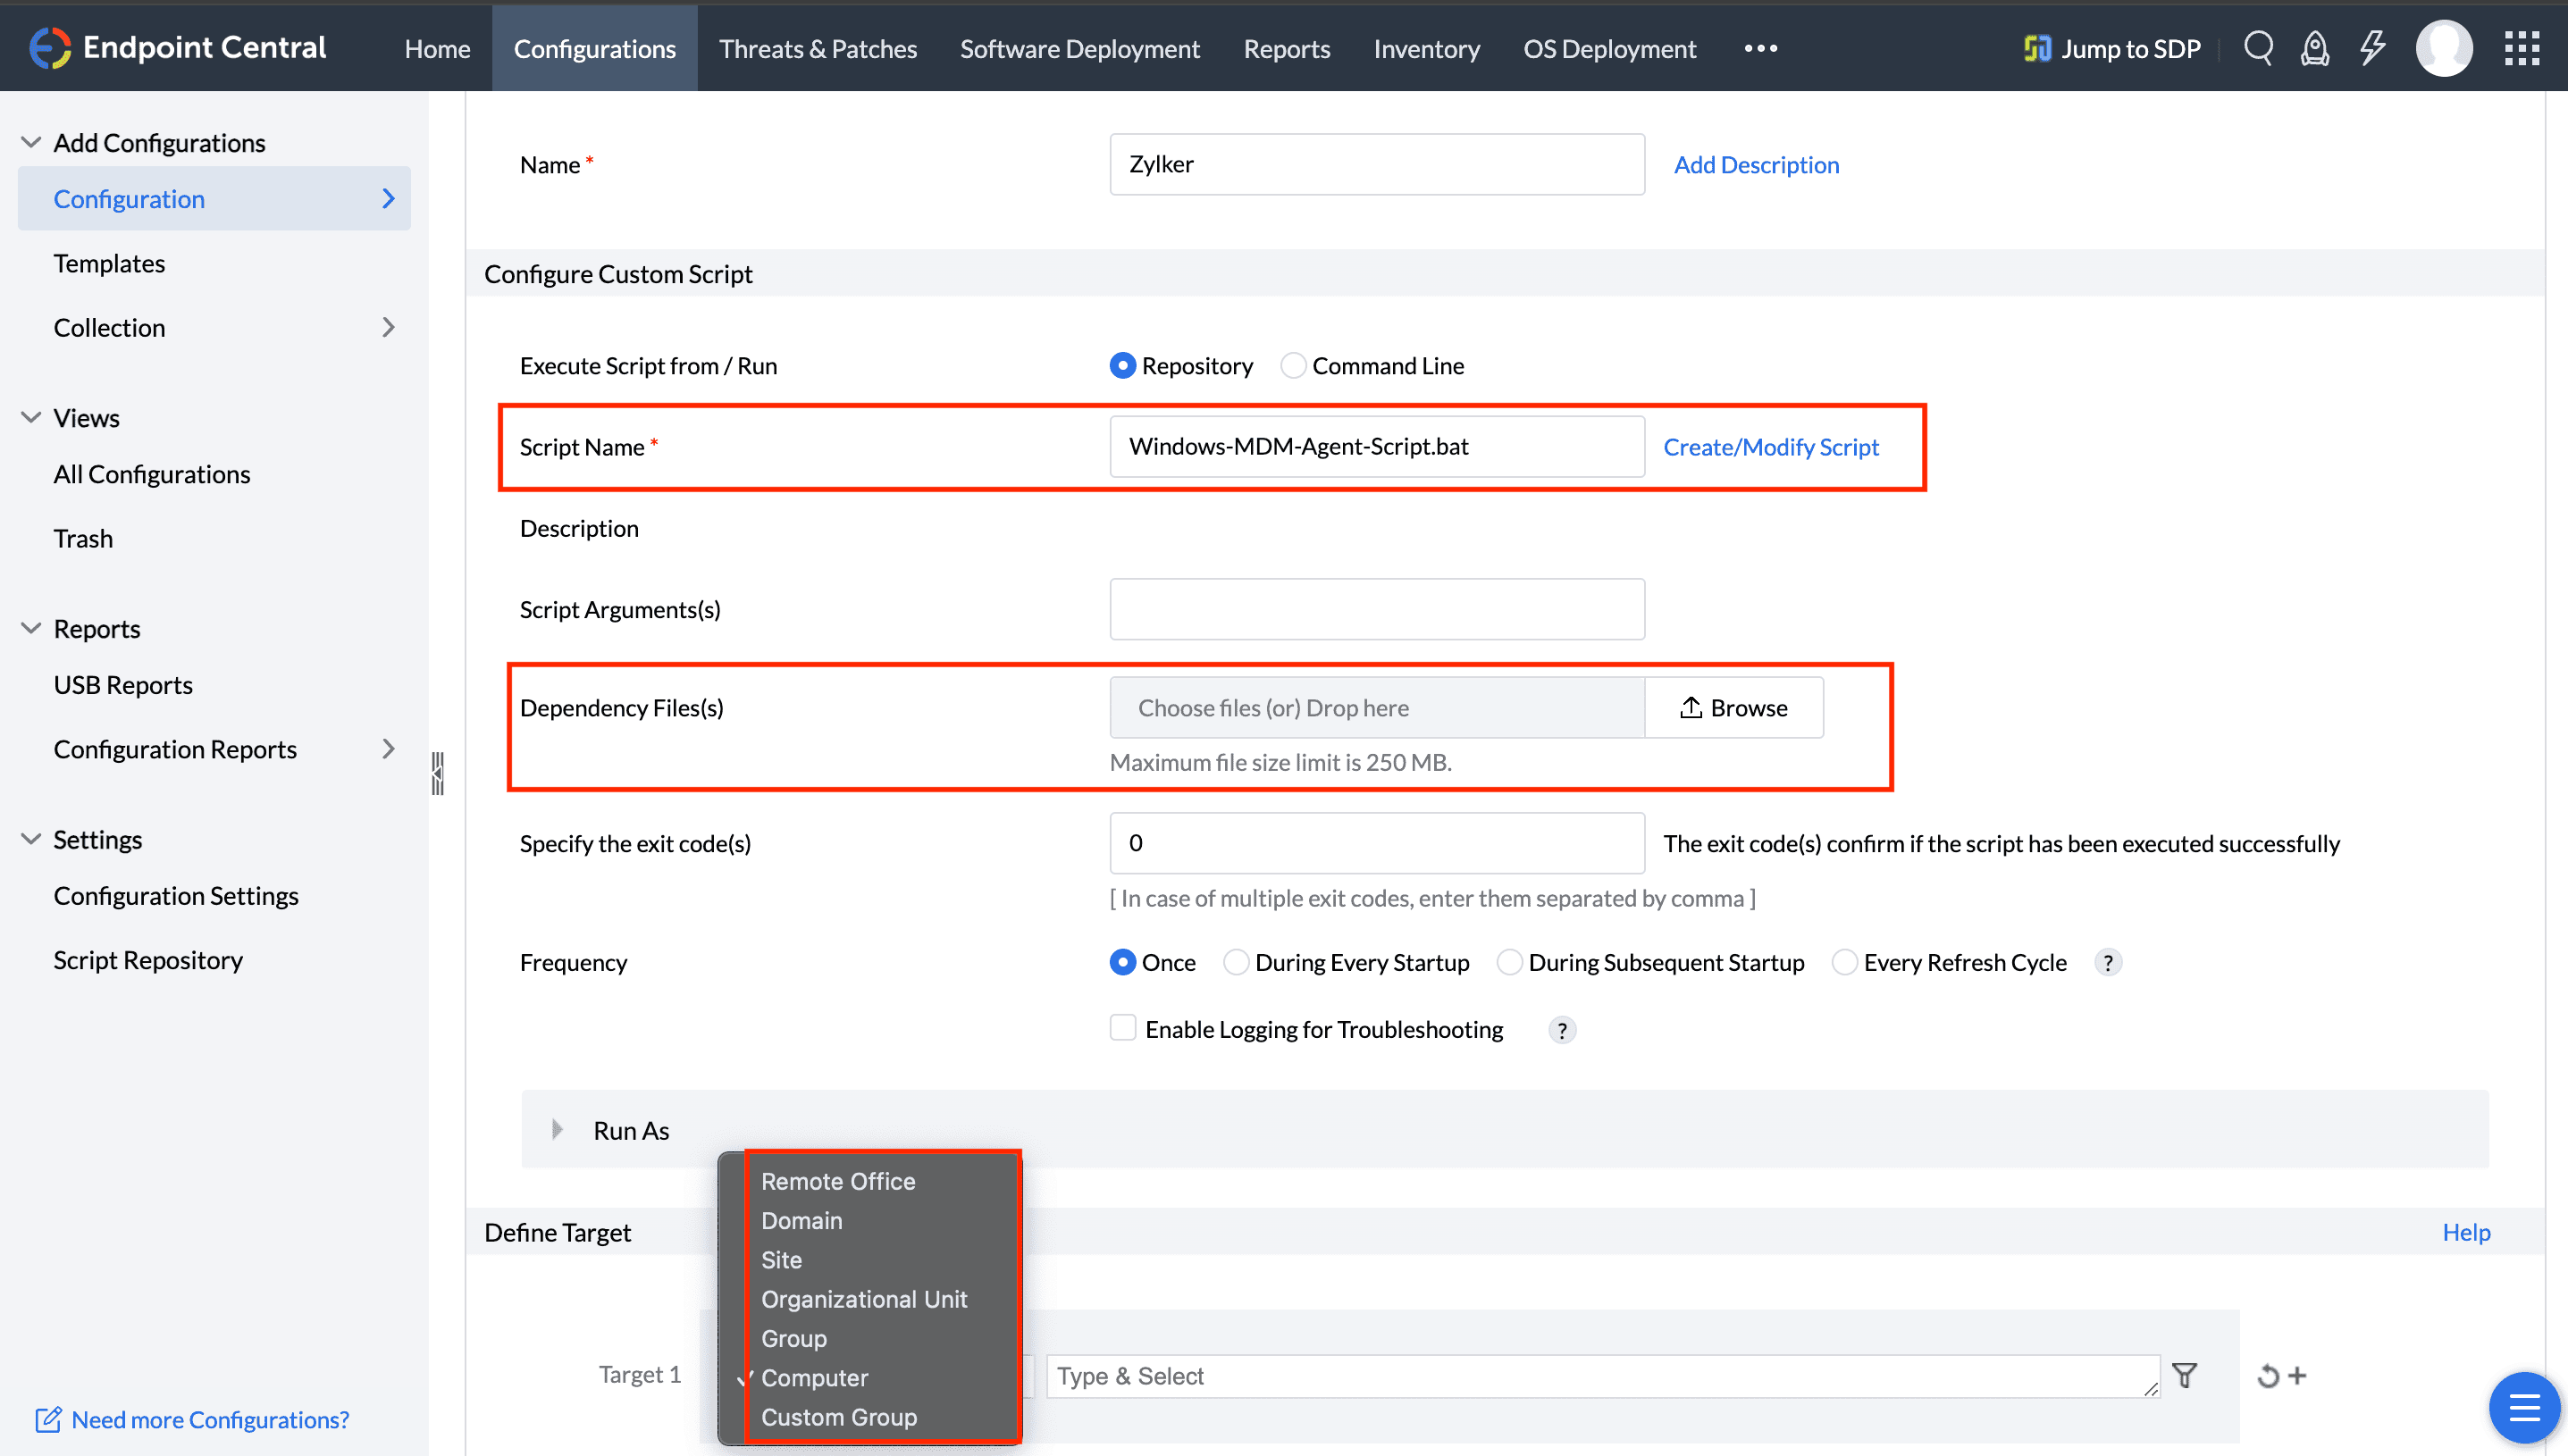Click the user profile avatar
This screenshot has height=1456, width=2568.
pyautogui.click(x=2444, y=47)
